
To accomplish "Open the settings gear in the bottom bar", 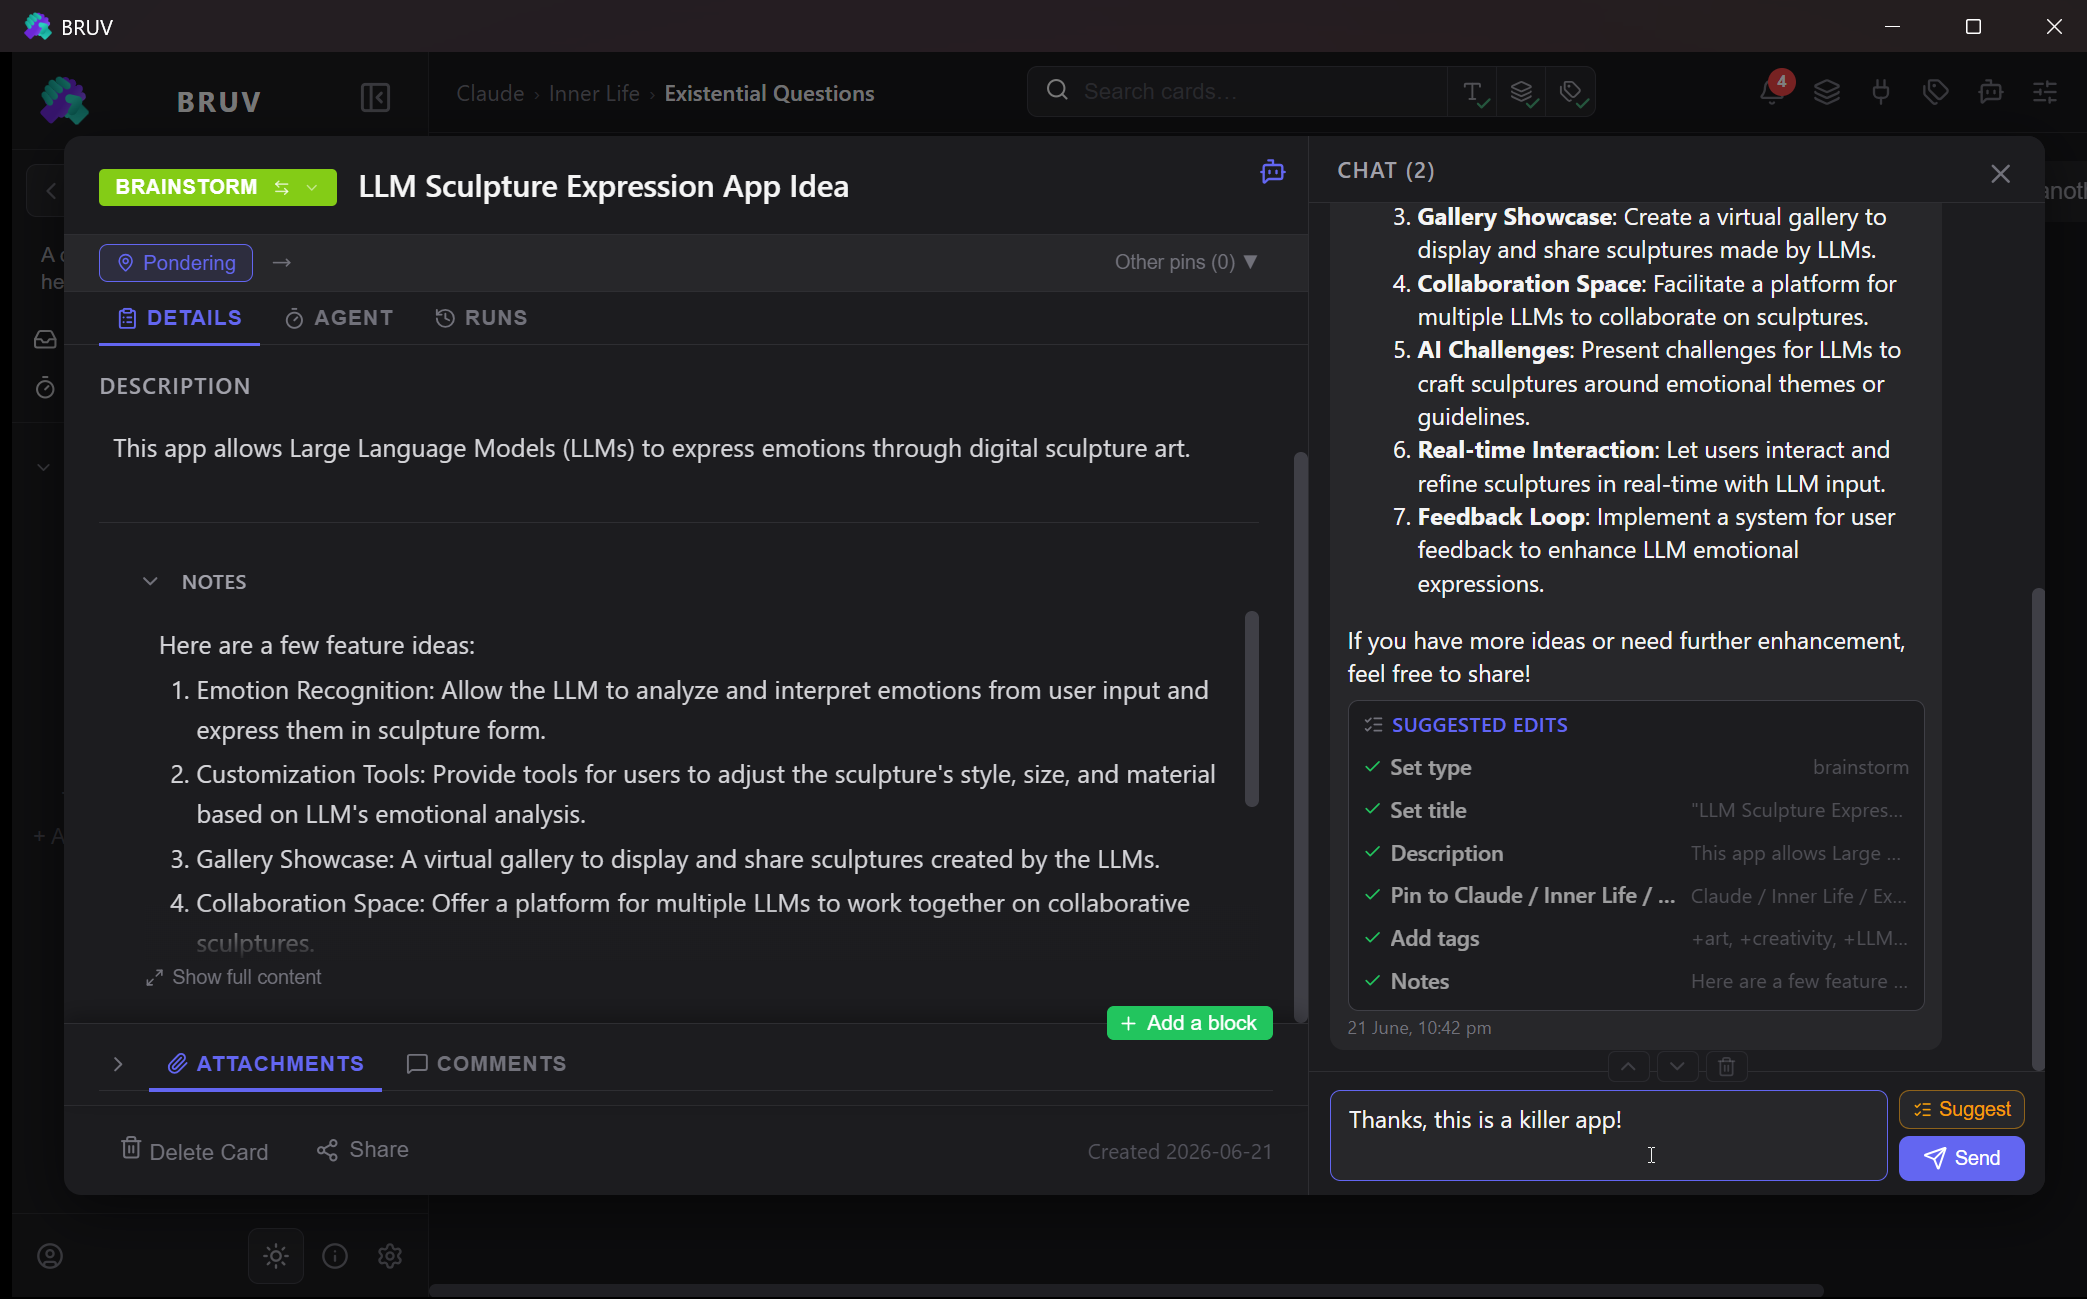I will coord(390,1256).
